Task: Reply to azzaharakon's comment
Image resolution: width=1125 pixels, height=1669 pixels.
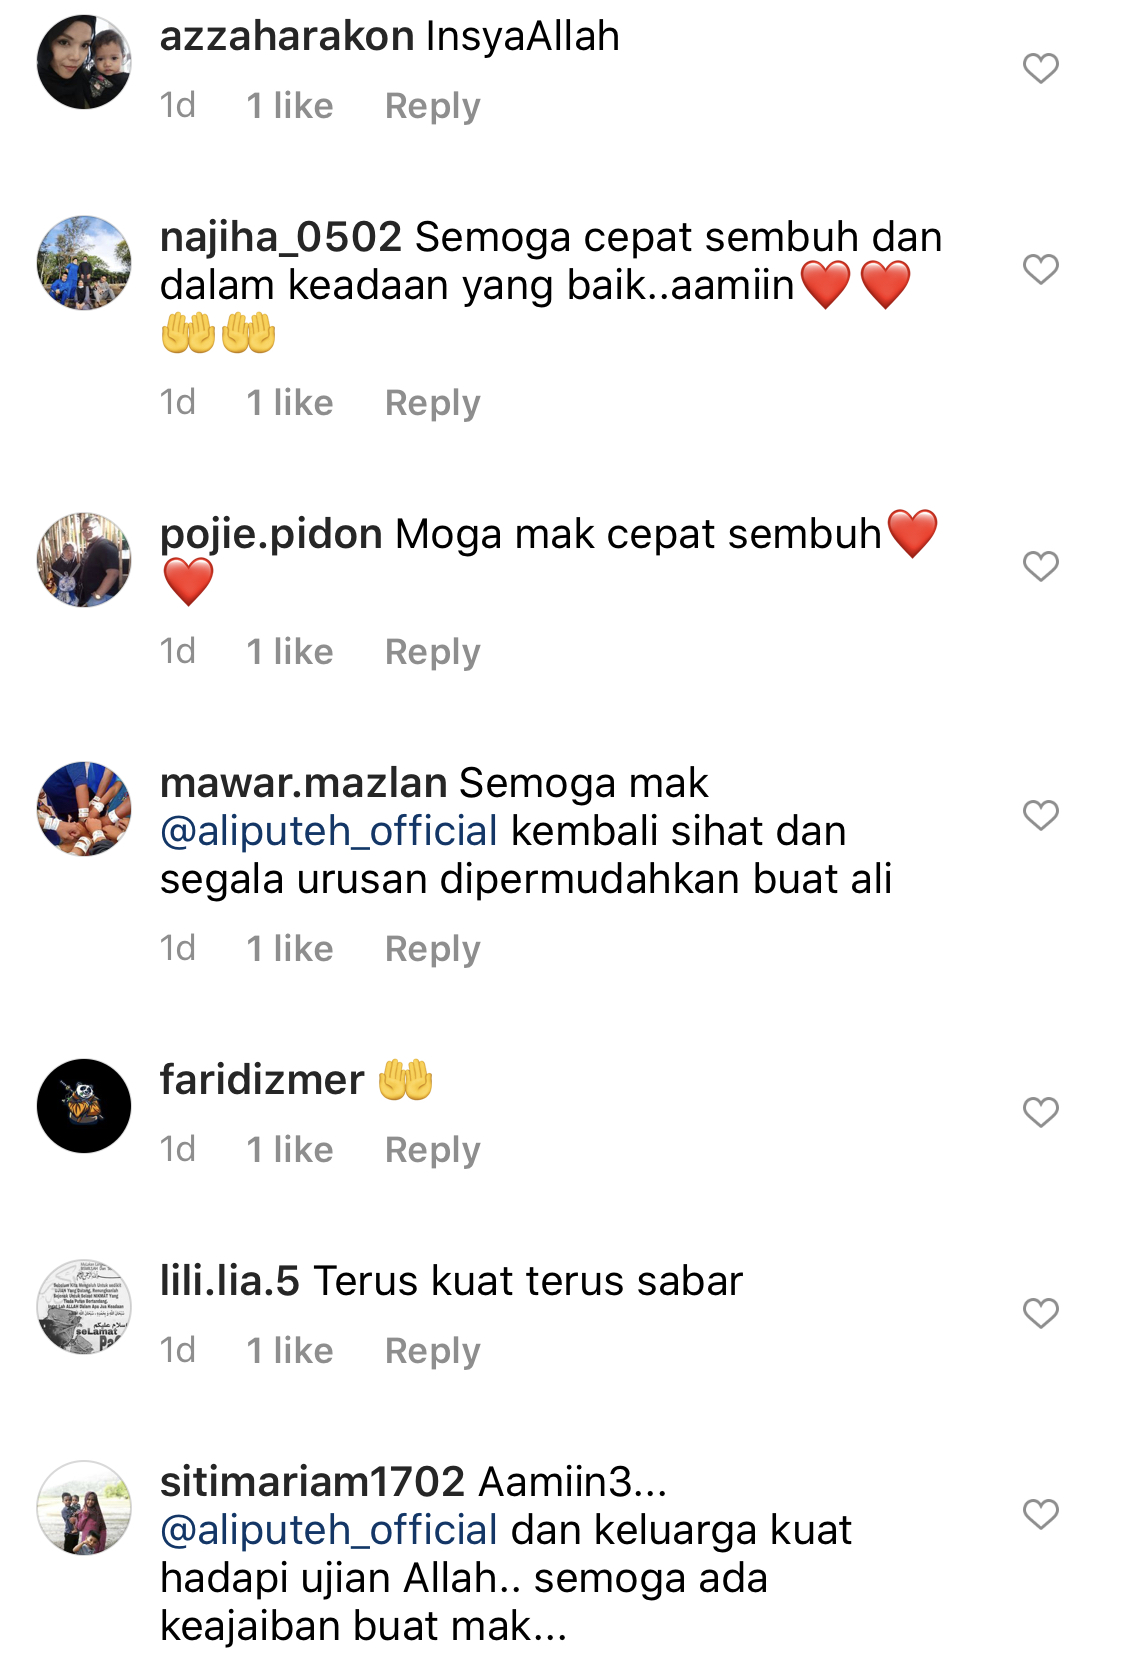Action: point(432,106)
